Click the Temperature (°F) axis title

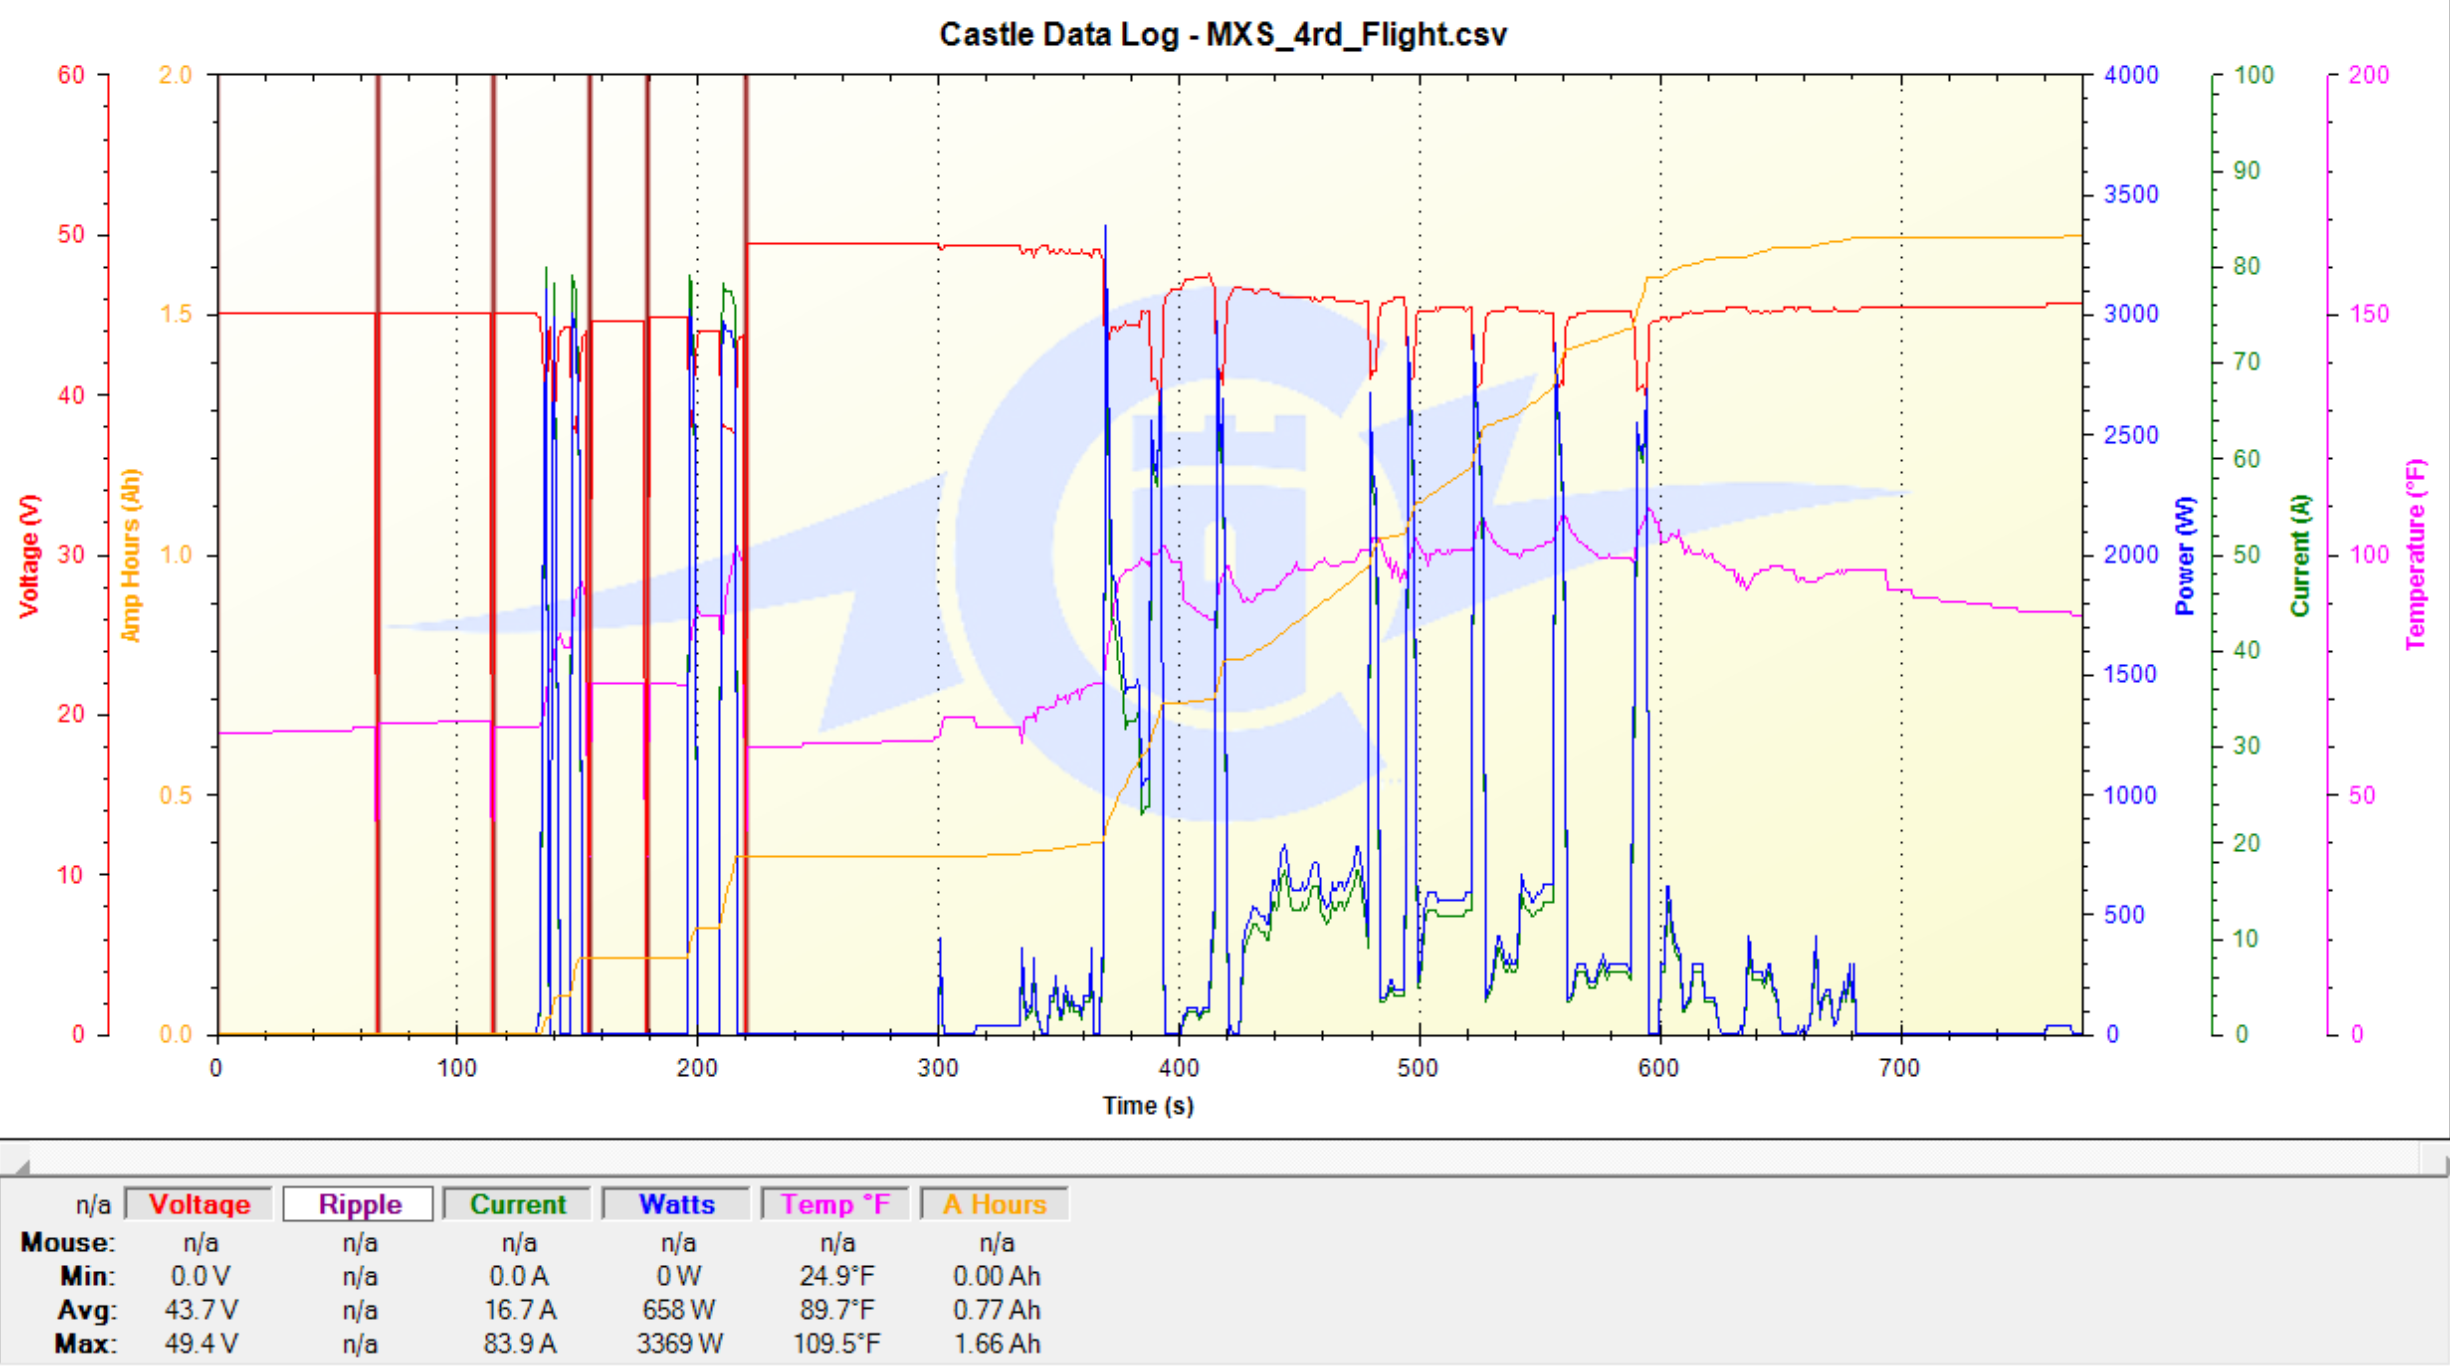(2416, 555)
